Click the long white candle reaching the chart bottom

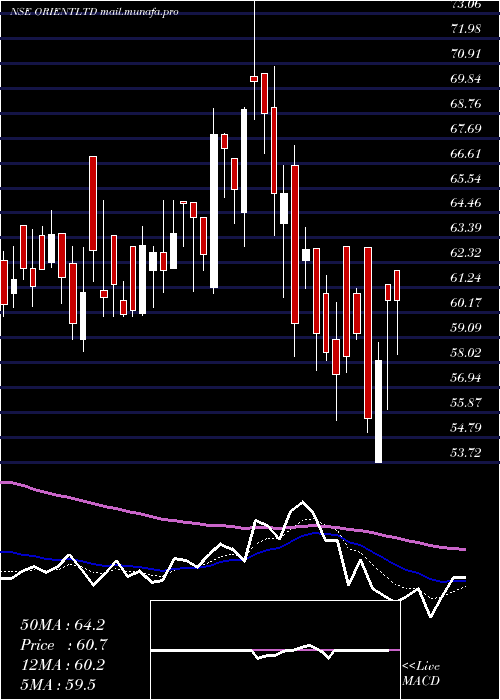point(378,411)
